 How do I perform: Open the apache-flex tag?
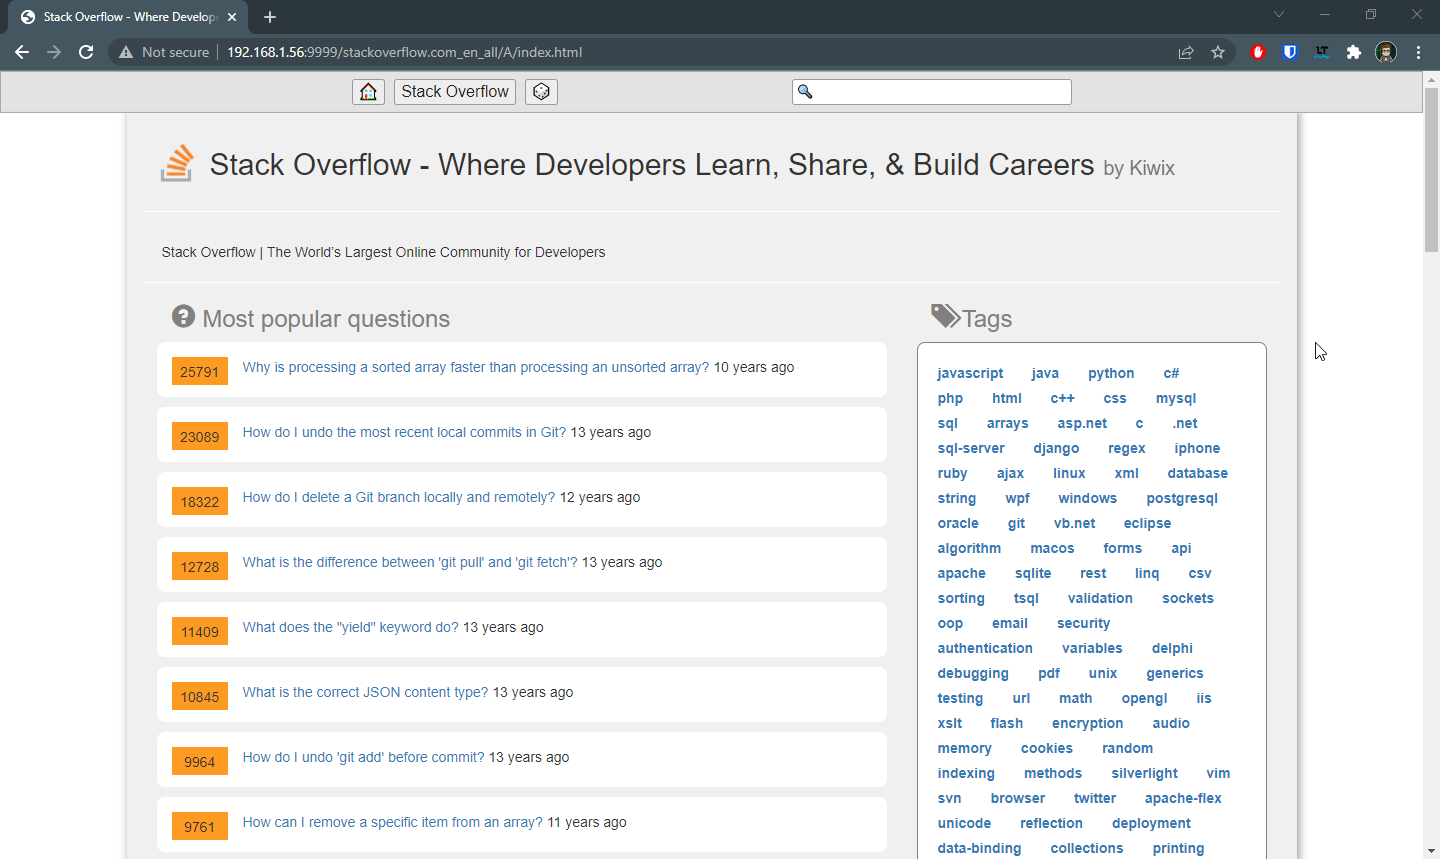[x=1183, y=798]
